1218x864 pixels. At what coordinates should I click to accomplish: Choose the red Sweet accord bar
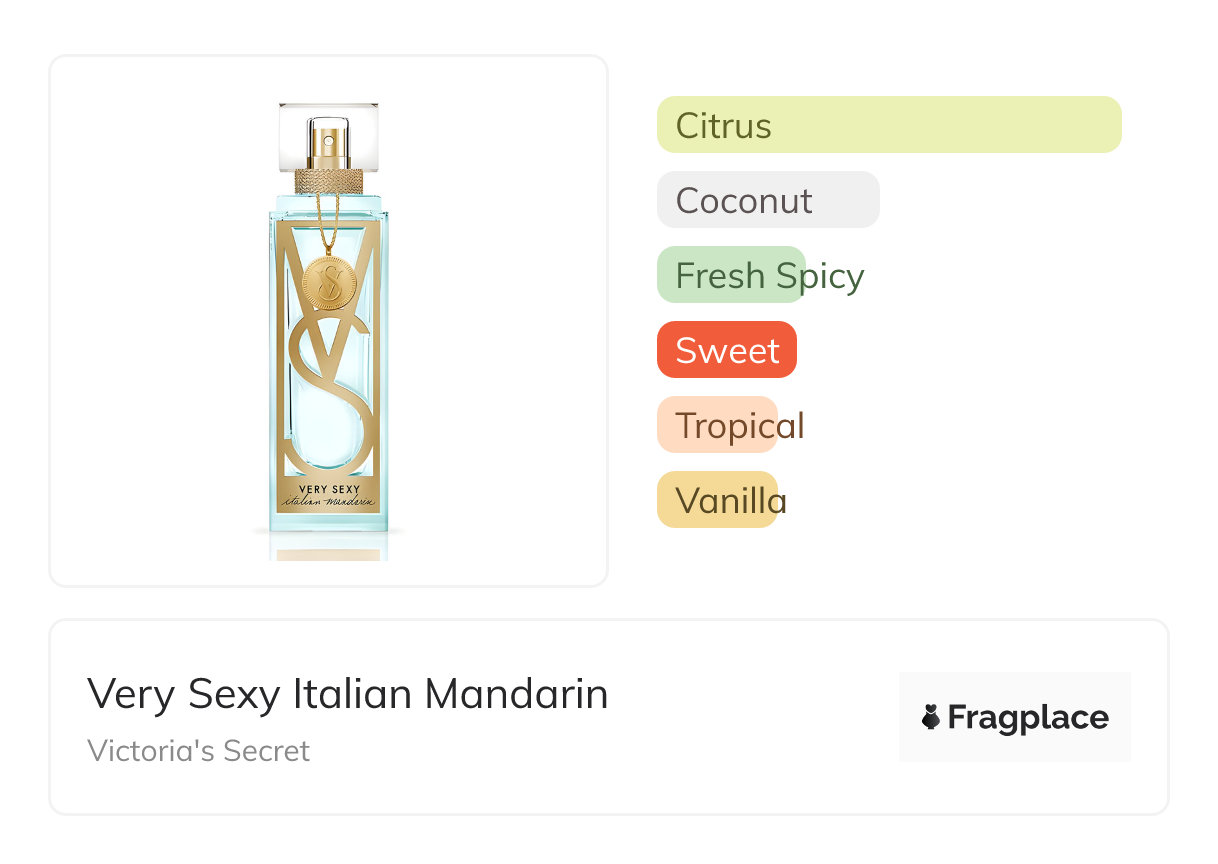727,350
